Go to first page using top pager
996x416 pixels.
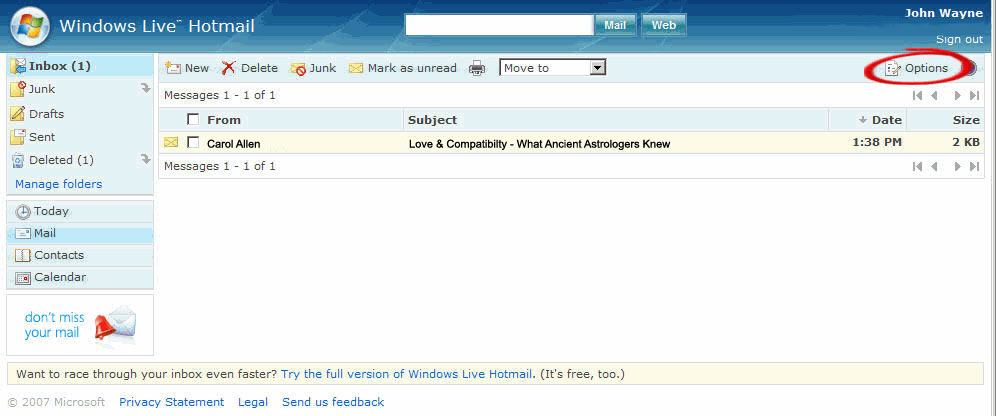tap(917, 96)
